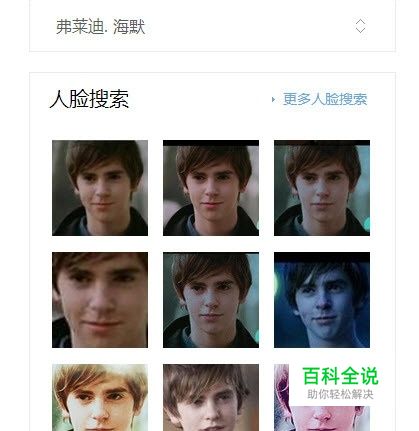419x431 pixels.
Task: Open the bright light-haired thumbnail in third row
Action: click(x=100, y=397)
